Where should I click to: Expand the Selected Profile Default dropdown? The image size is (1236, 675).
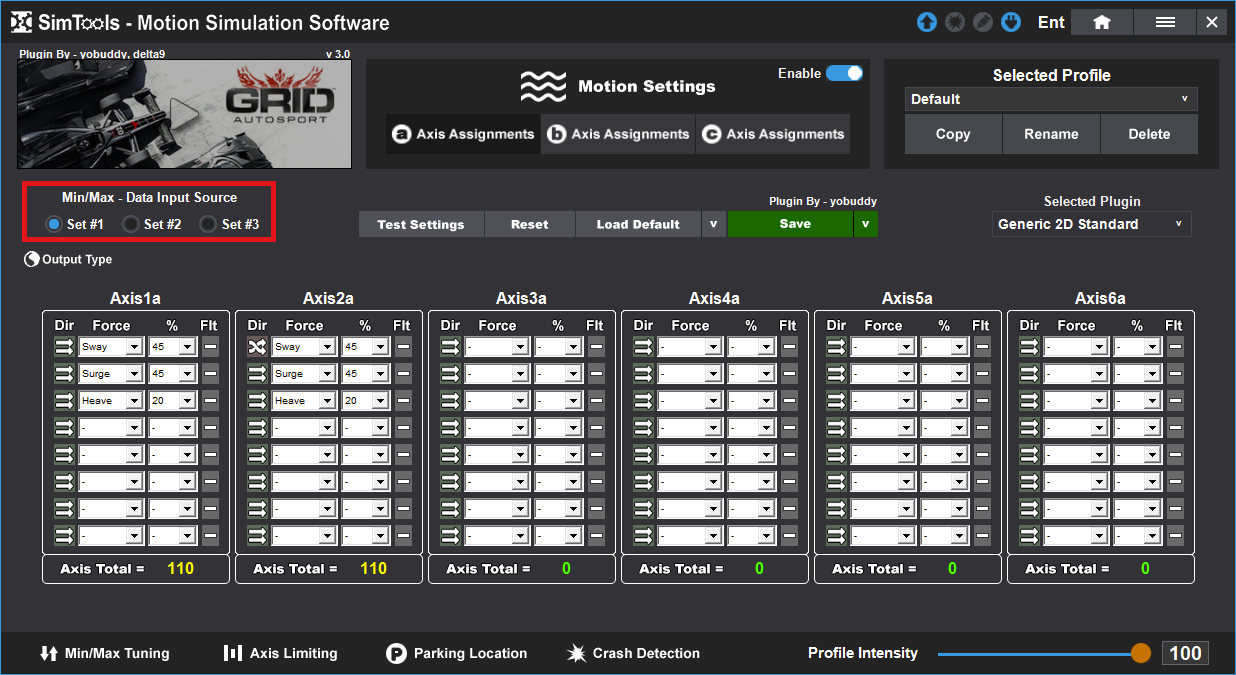1051,99
